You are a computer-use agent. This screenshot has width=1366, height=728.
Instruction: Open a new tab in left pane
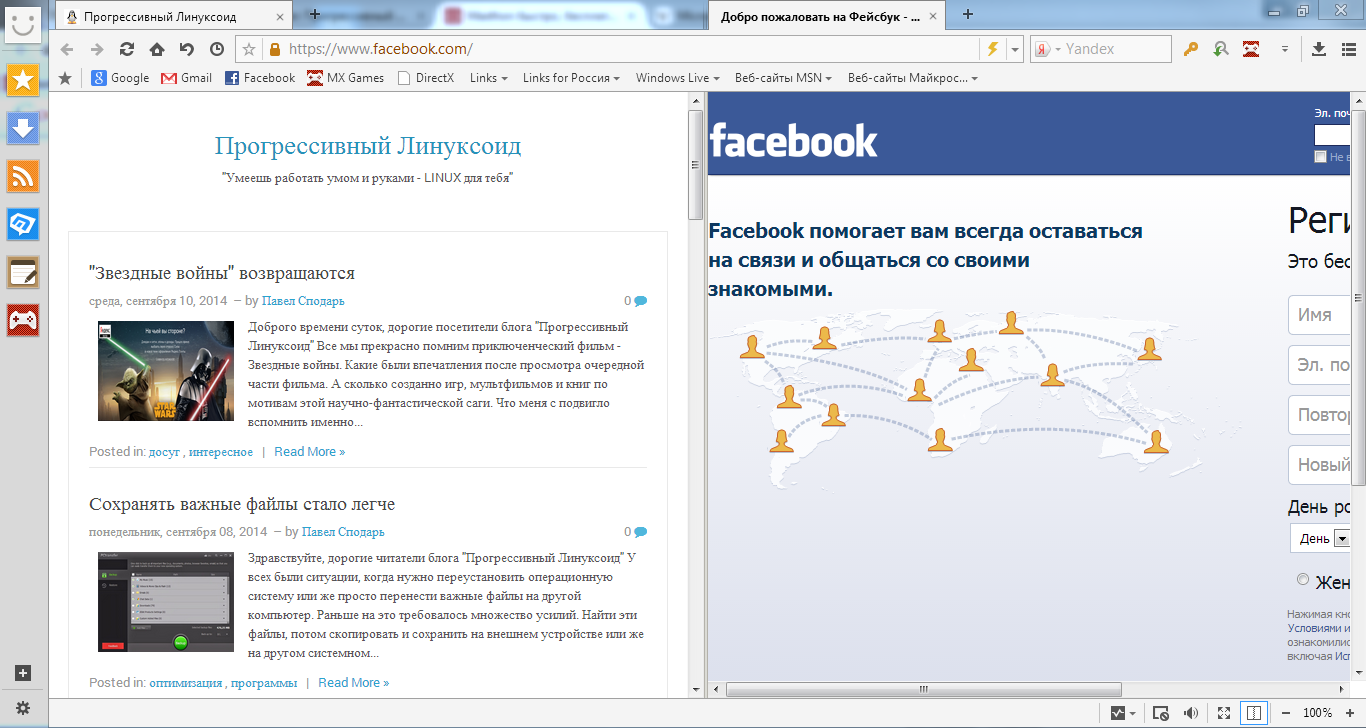coord(315,14)
